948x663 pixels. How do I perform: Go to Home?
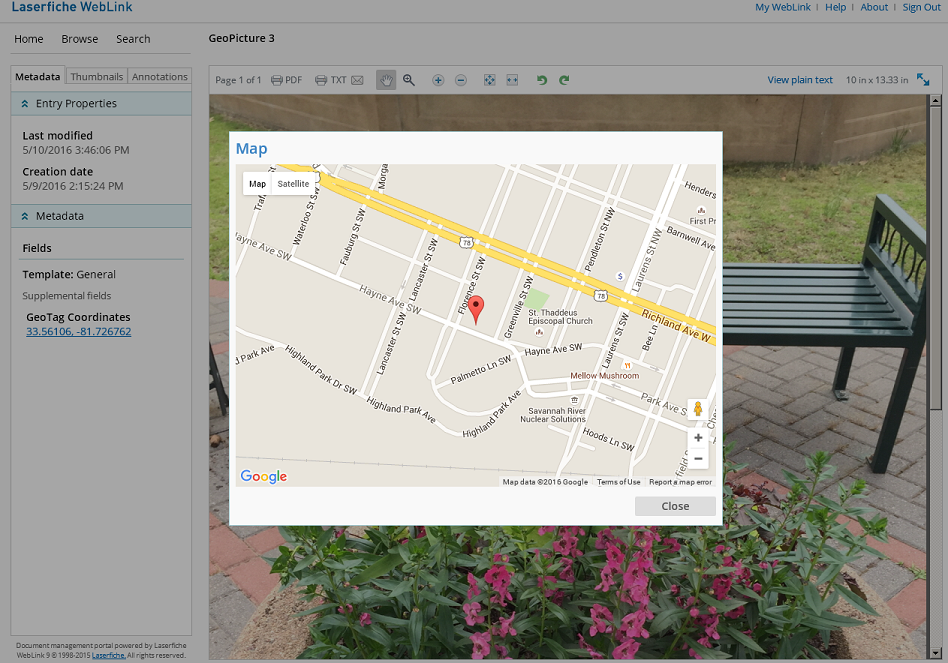[28, 39]
